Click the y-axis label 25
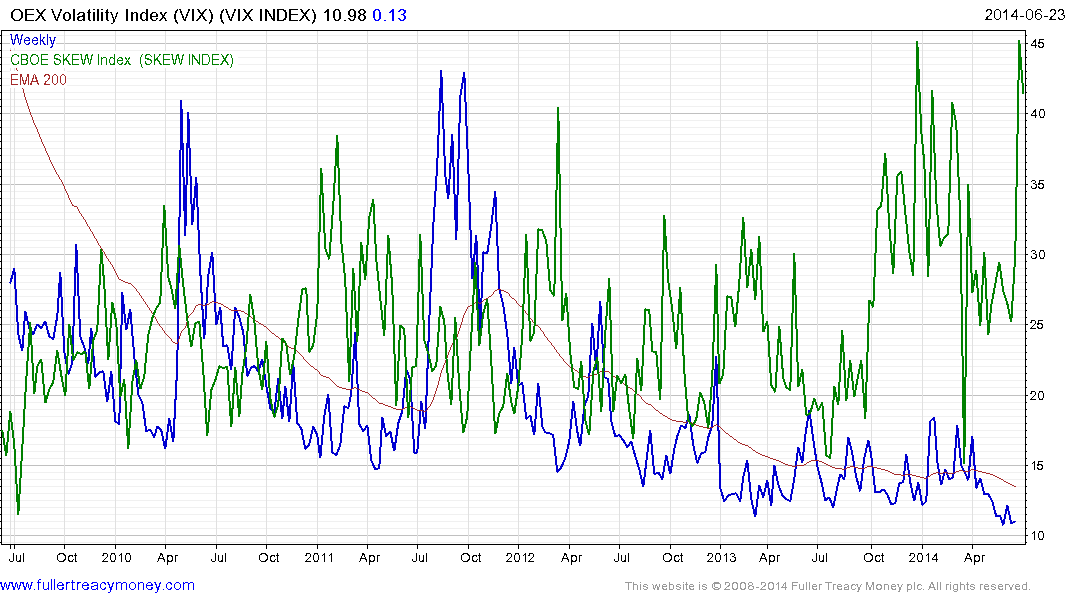This screenshot has height=600, width=1075. [x=1037, y=324]
